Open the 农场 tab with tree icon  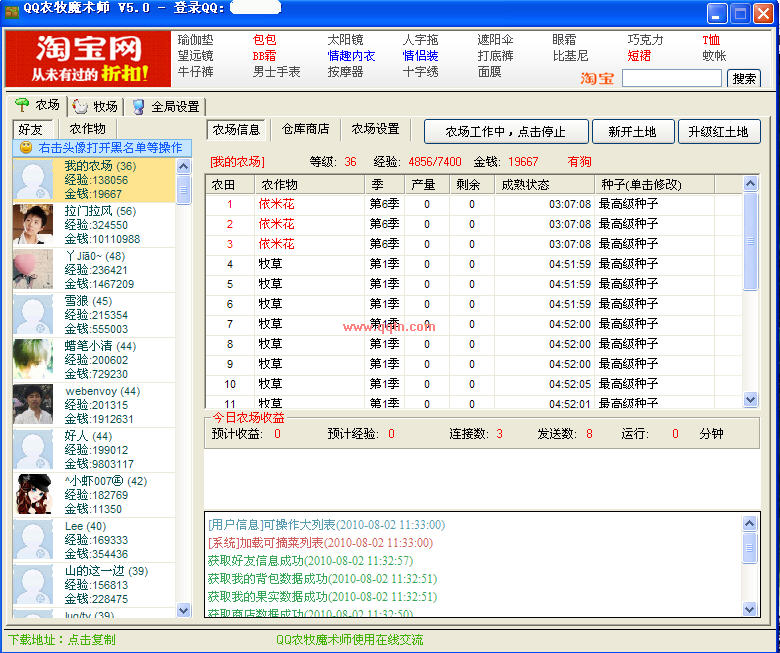[x=37, y=105]
